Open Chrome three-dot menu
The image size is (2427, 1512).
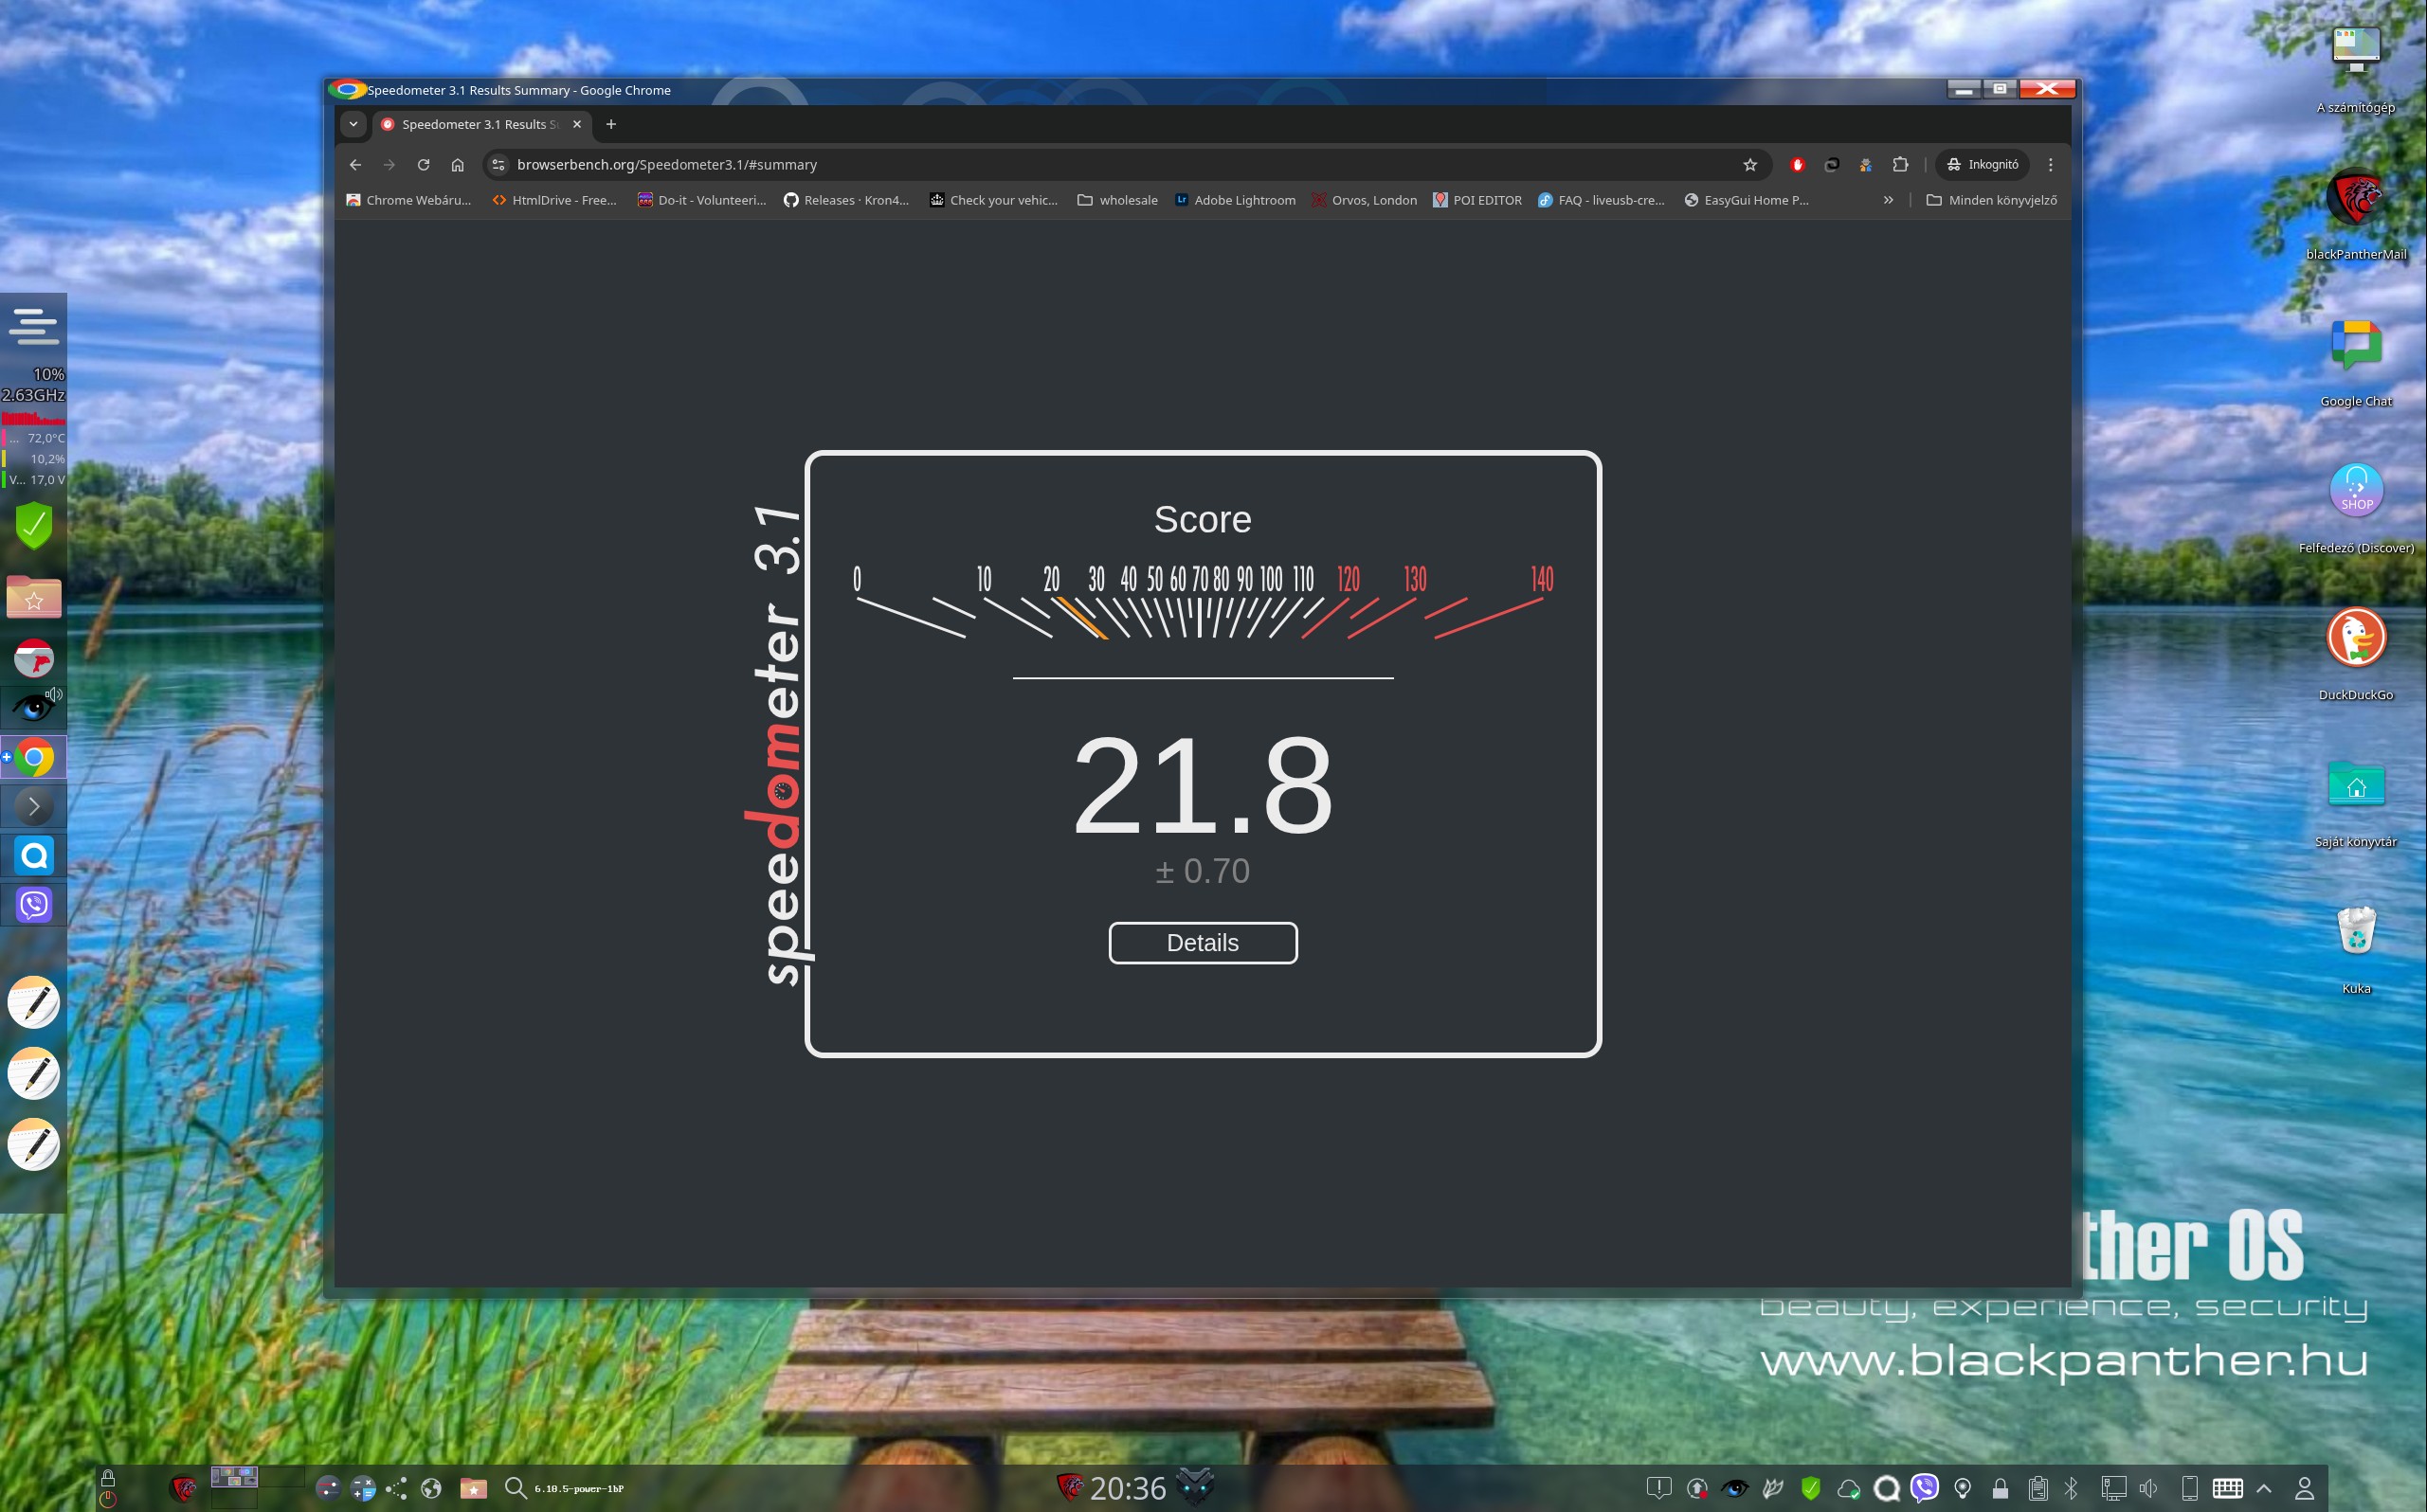(2050, 165)
